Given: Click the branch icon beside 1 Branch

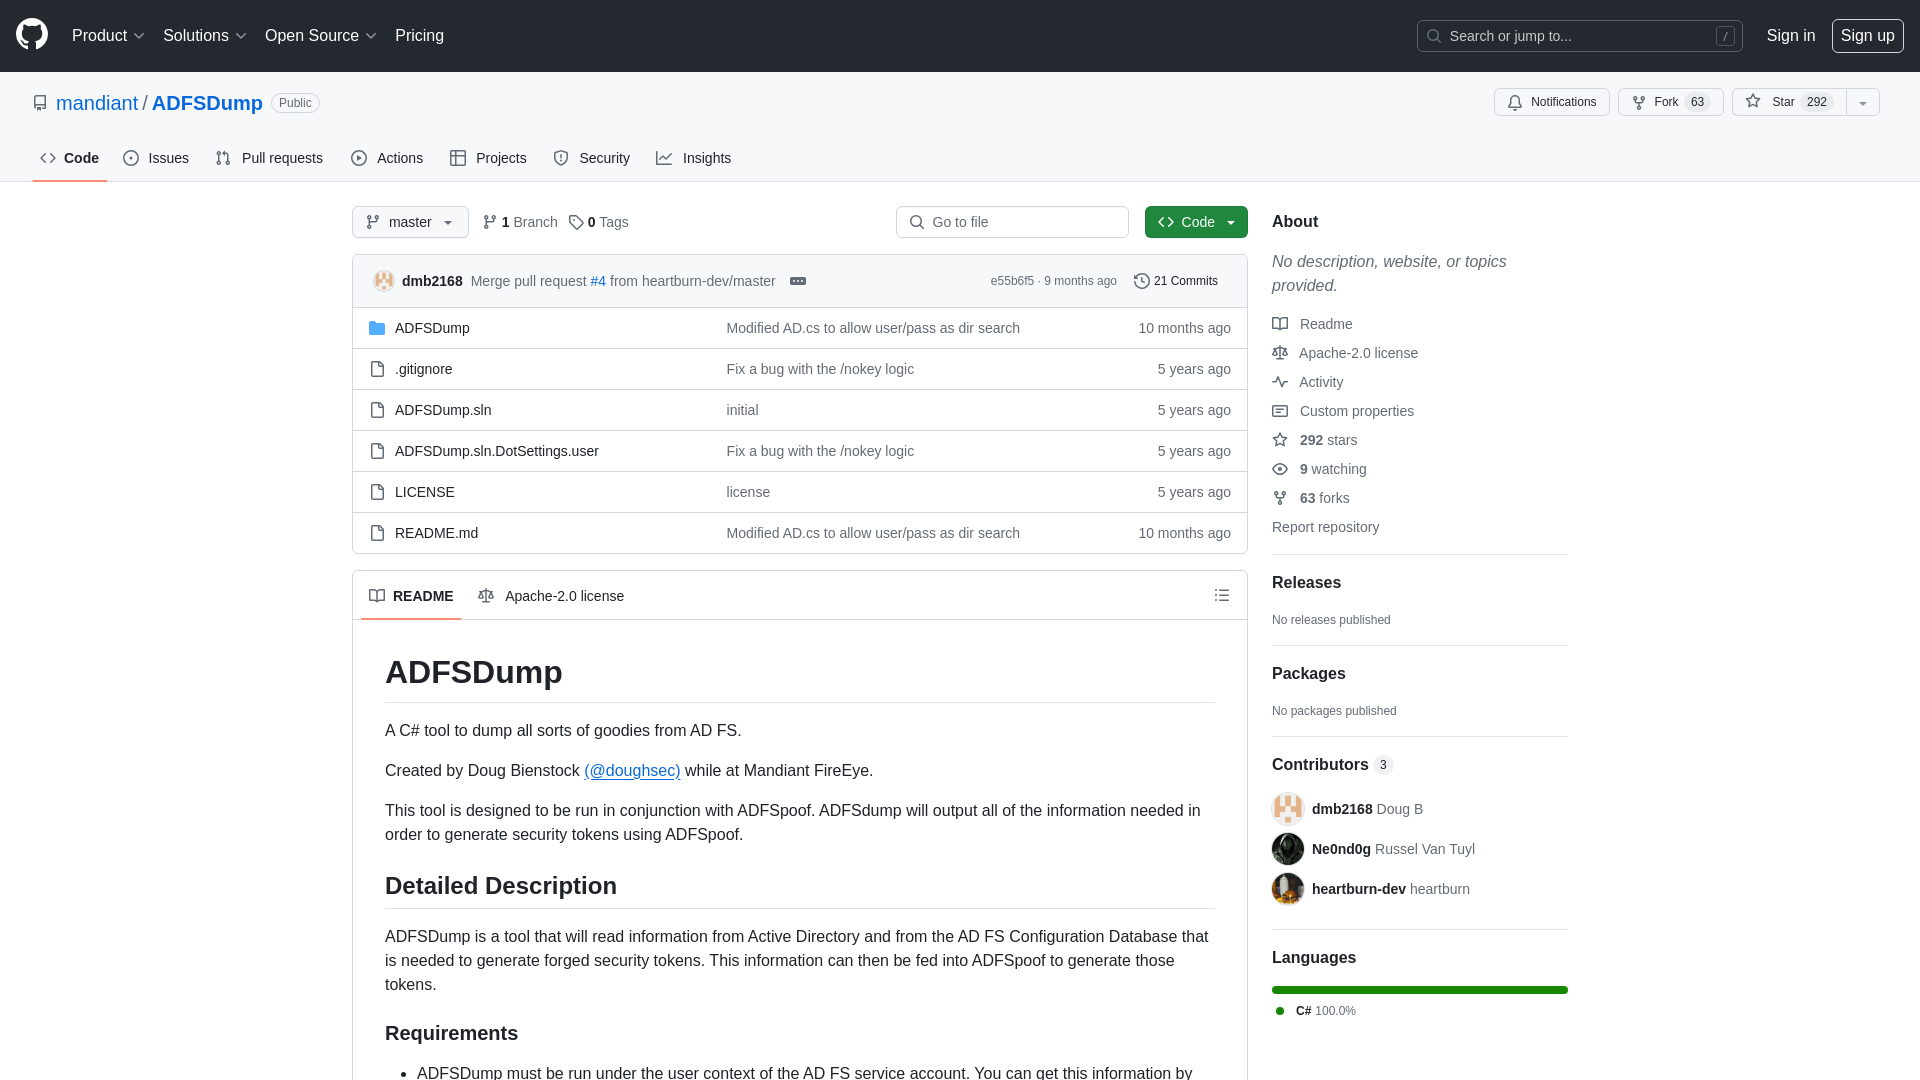Looking at the screenshot, I should click(x=490, y=222).
